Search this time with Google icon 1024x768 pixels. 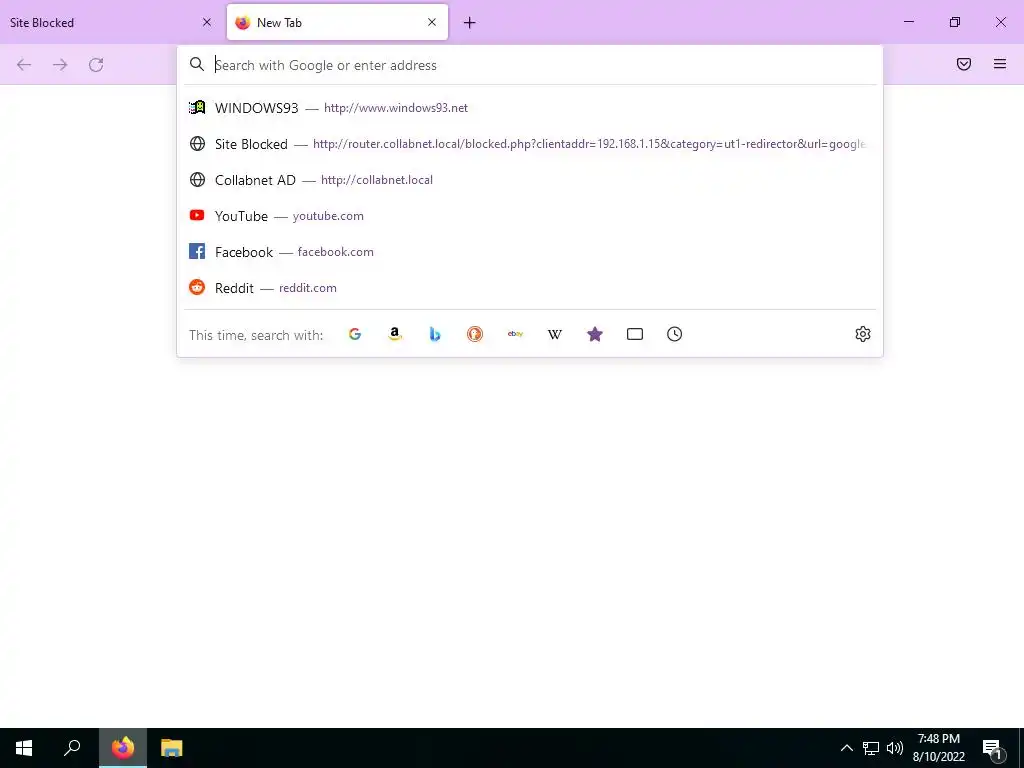(x=355, y=334)
